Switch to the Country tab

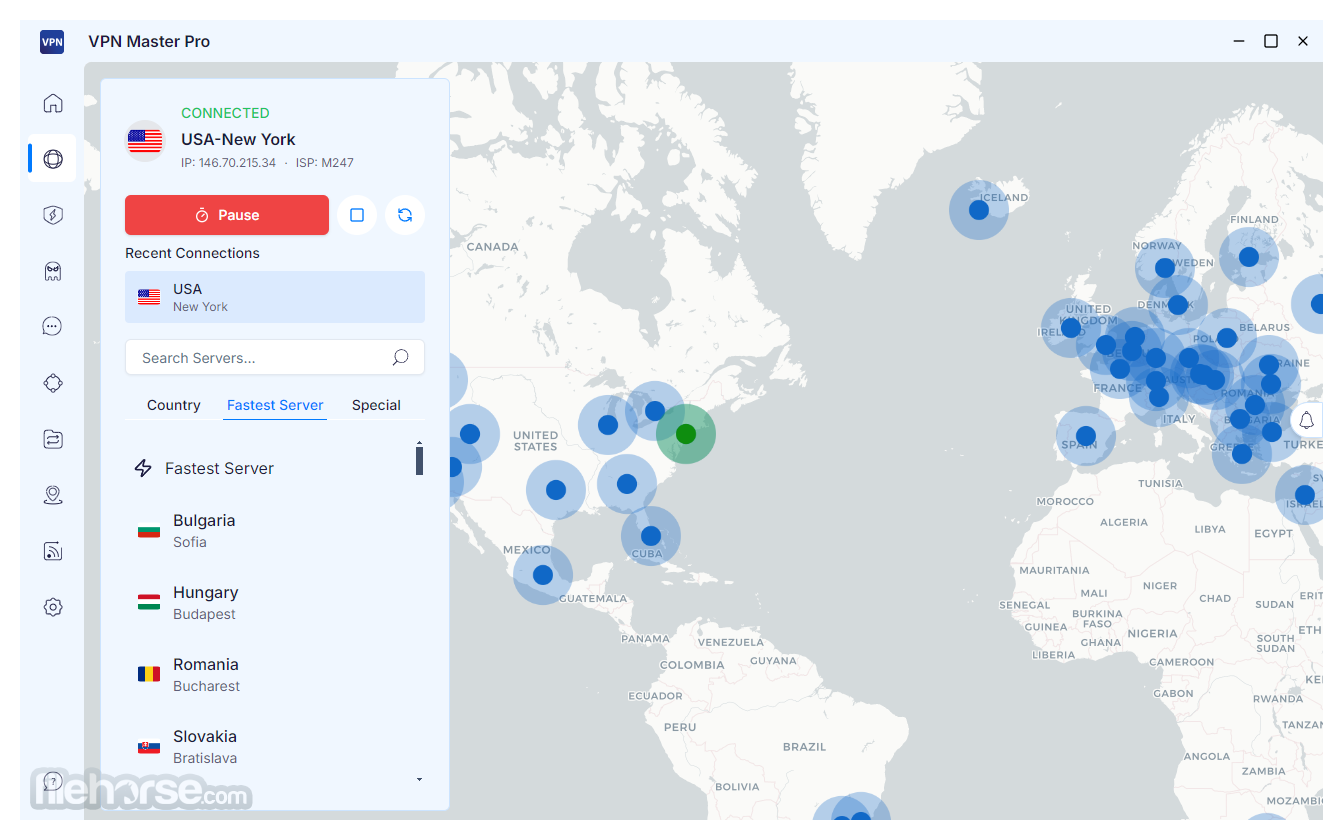tap(174, 405)
